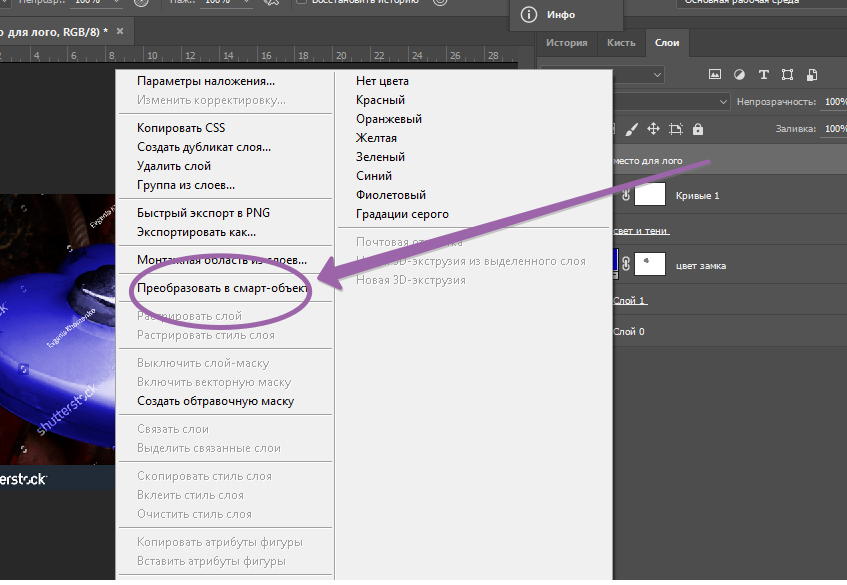Set layer color label to Градации серого
The height and width of the screenshot is (585, 847).
tap(402, 214)
